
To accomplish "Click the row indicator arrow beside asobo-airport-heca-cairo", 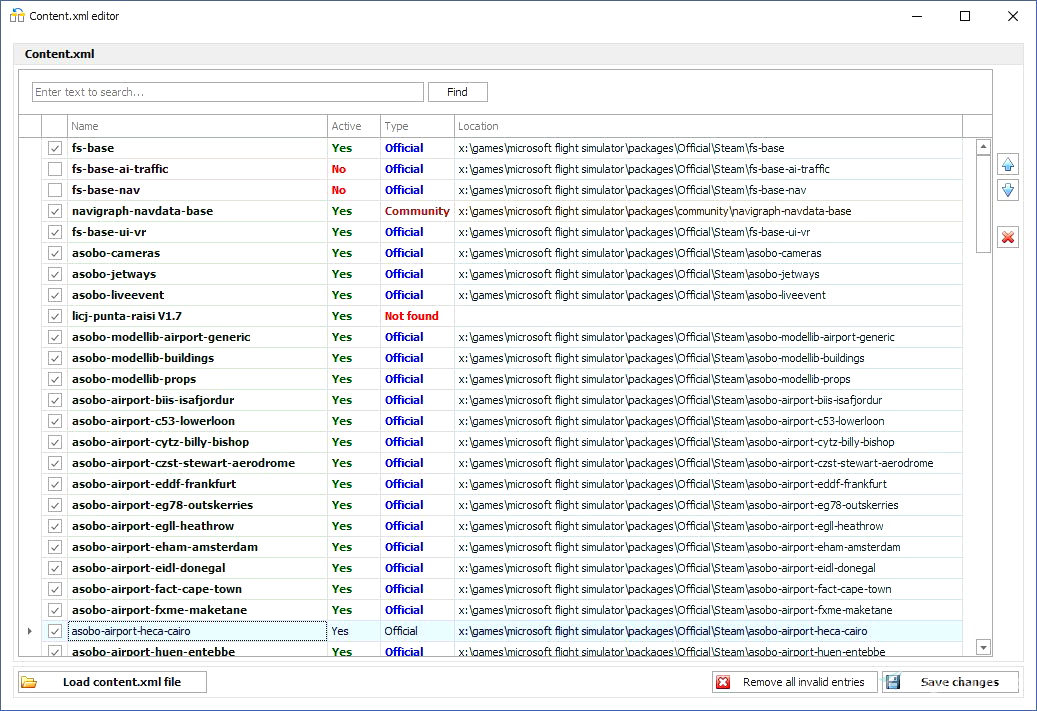I will 30,631.
